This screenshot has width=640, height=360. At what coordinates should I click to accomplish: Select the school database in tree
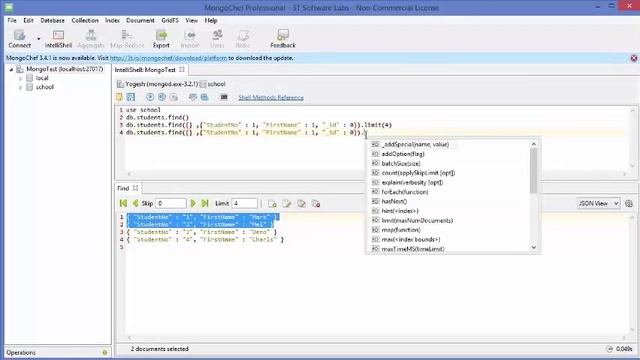tap(44, 87)
